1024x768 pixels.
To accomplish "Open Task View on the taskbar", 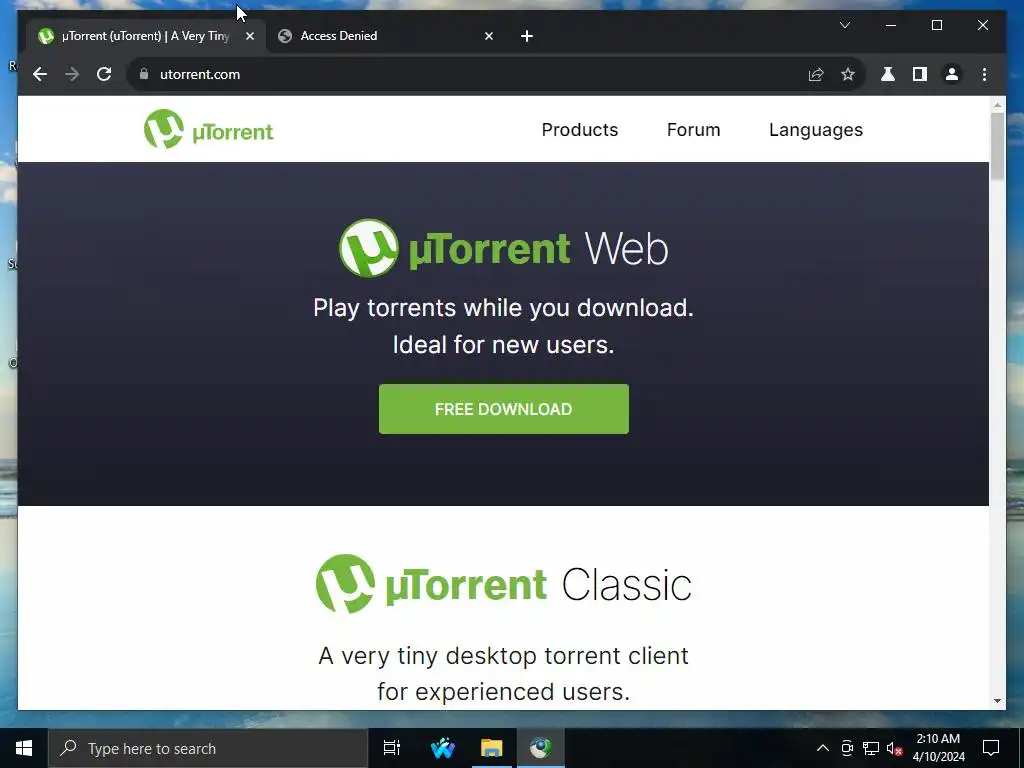I will pos(391,748).
